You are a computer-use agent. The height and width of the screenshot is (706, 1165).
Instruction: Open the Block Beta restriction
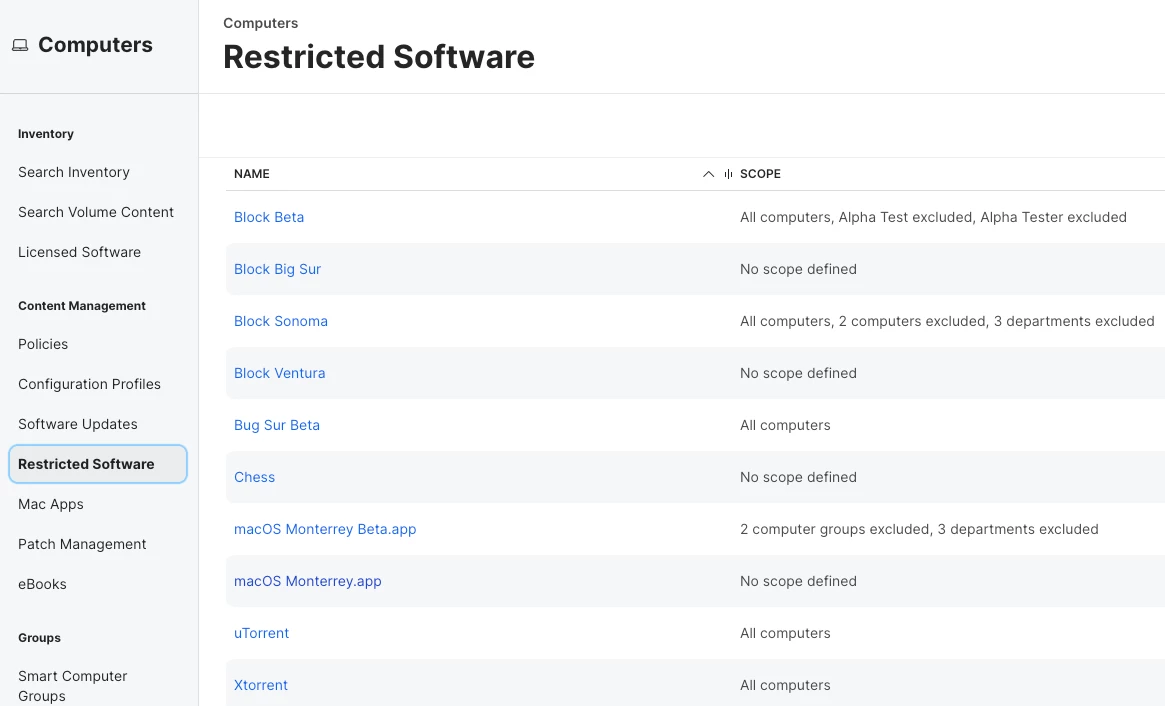[x=269, y=217]
